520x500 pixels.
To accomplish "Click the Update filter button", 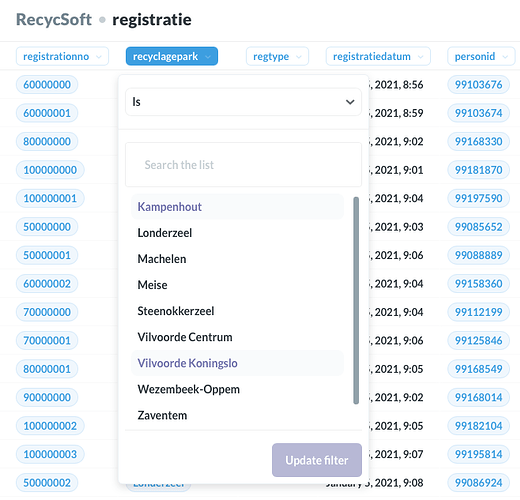I will (317, 460).
